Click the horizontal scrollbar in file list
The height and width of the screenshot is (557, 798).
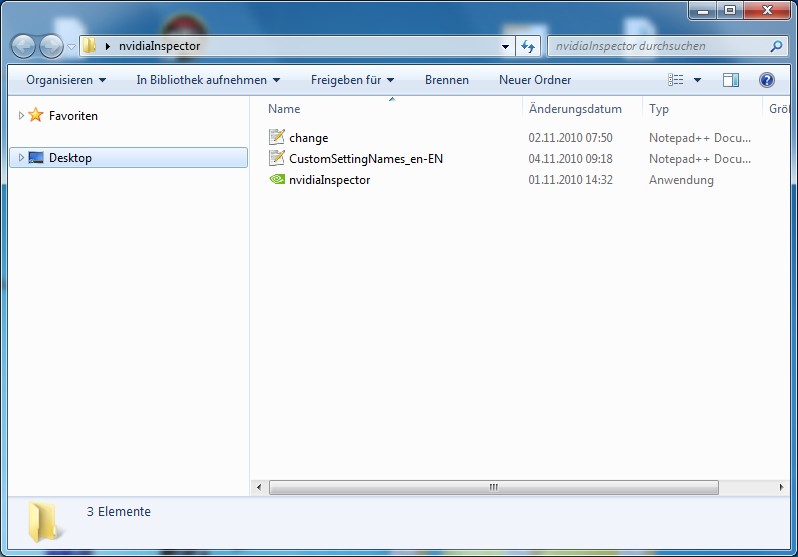[x=493, y=488]
